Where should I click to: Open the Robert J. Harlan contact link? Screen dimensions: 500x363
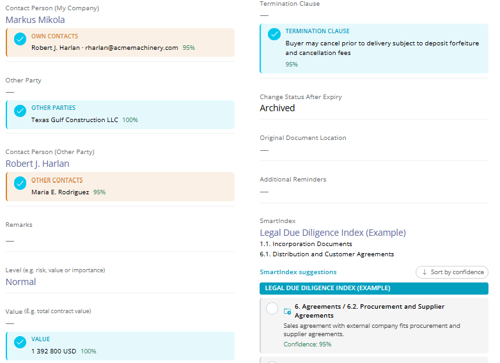(x=37, y=164)
